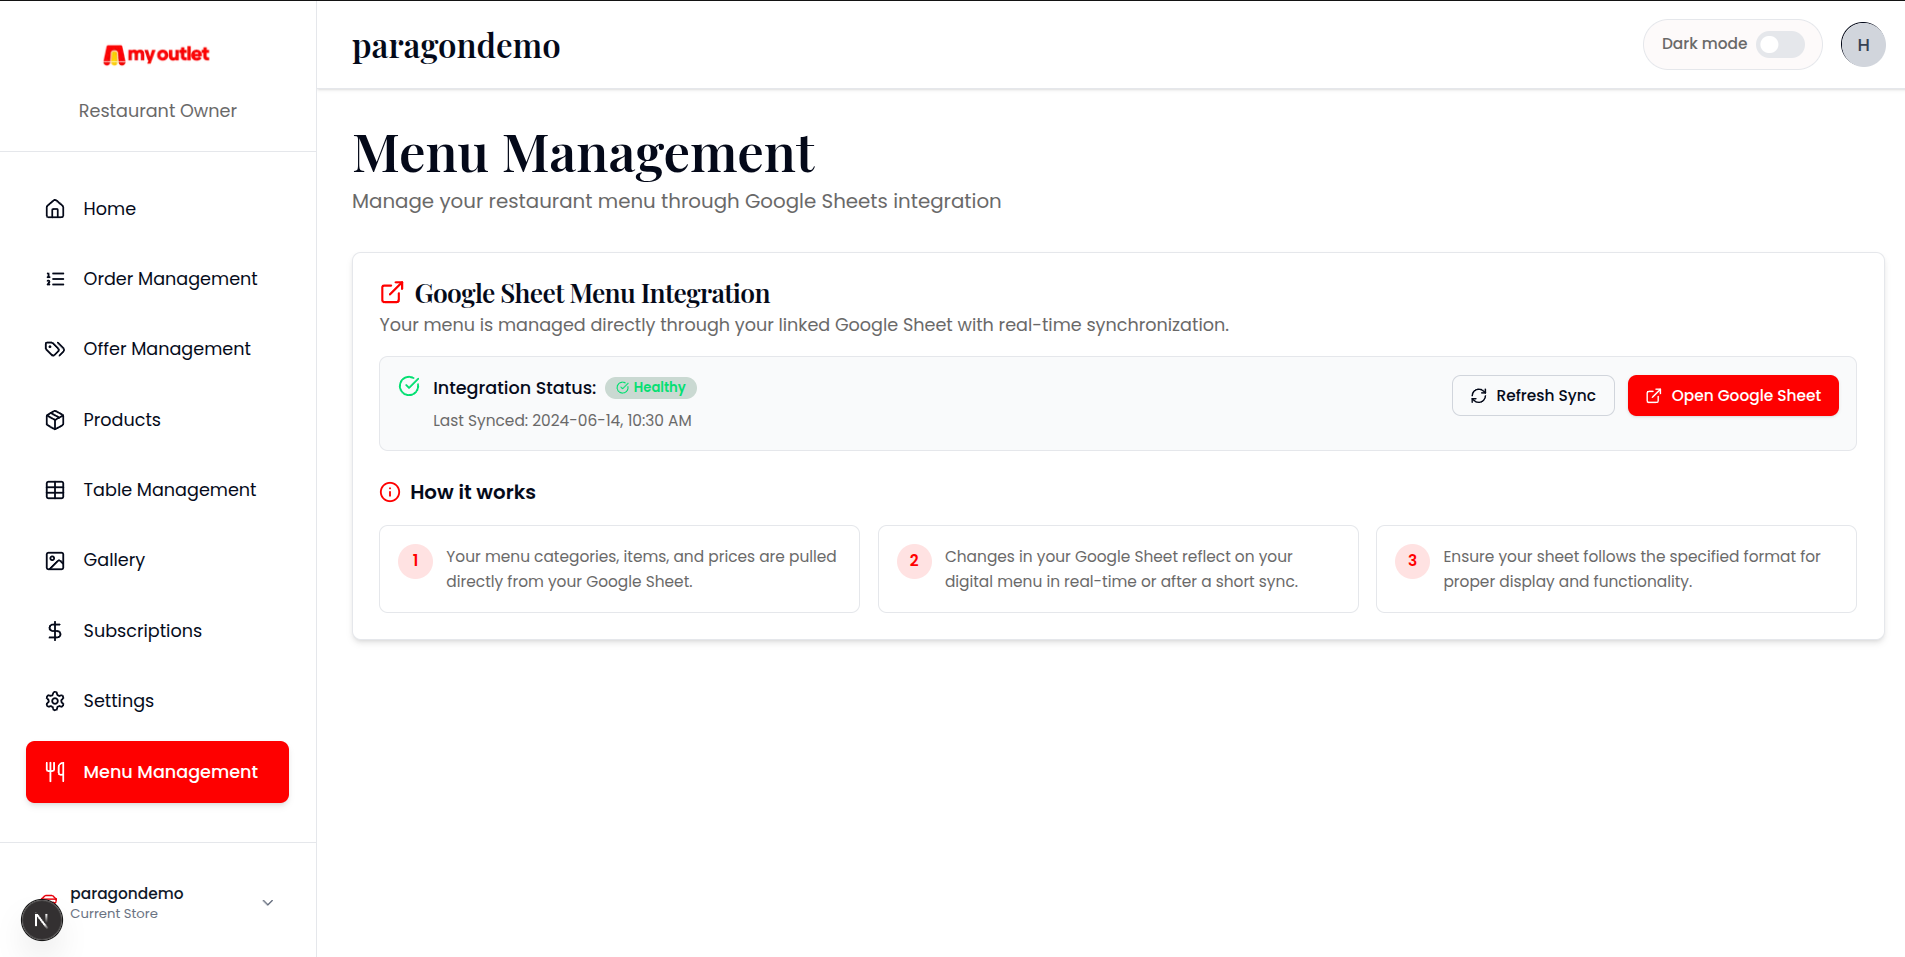Click the Home house icon
1905x957 pixels.
[55, 209]
